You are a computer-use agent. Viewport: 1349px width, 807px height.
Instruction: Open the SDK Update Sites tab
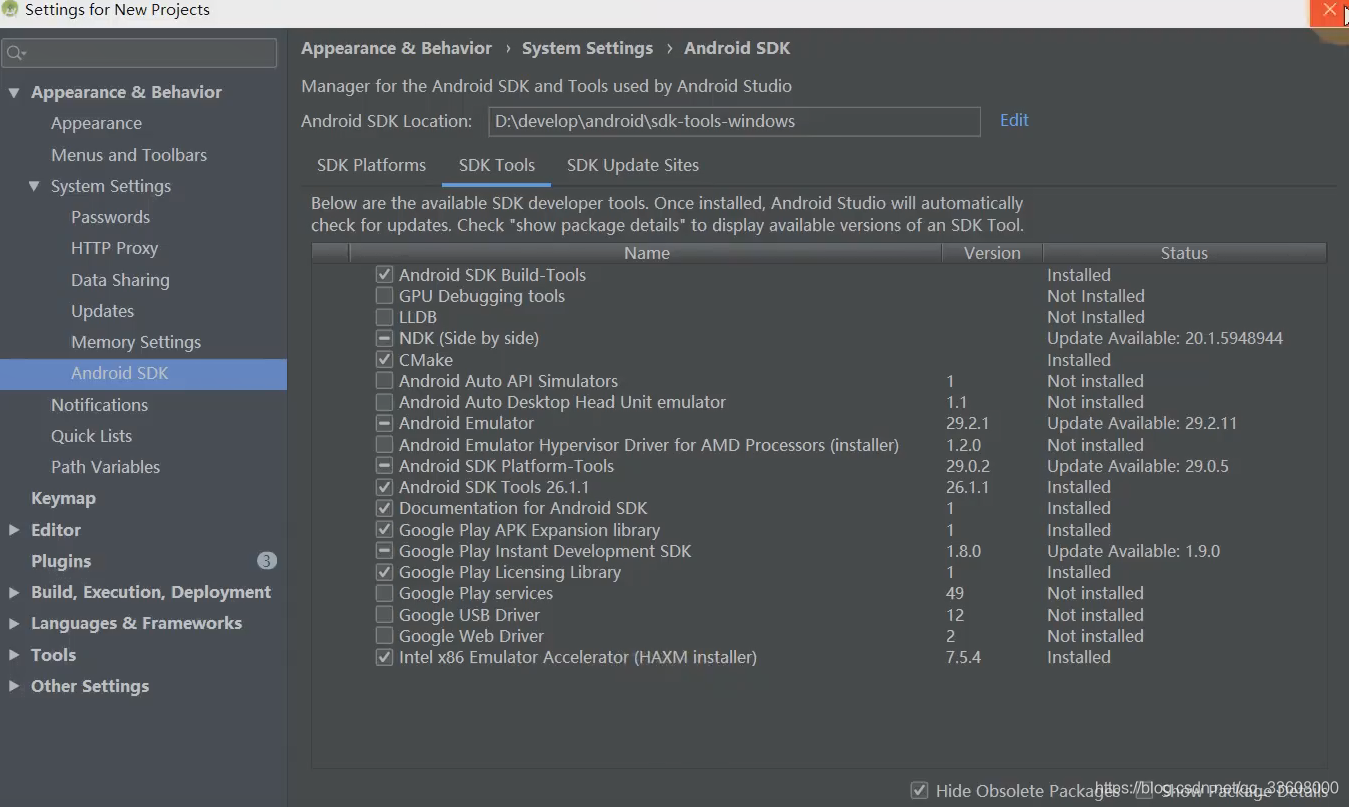coord(633,166)
